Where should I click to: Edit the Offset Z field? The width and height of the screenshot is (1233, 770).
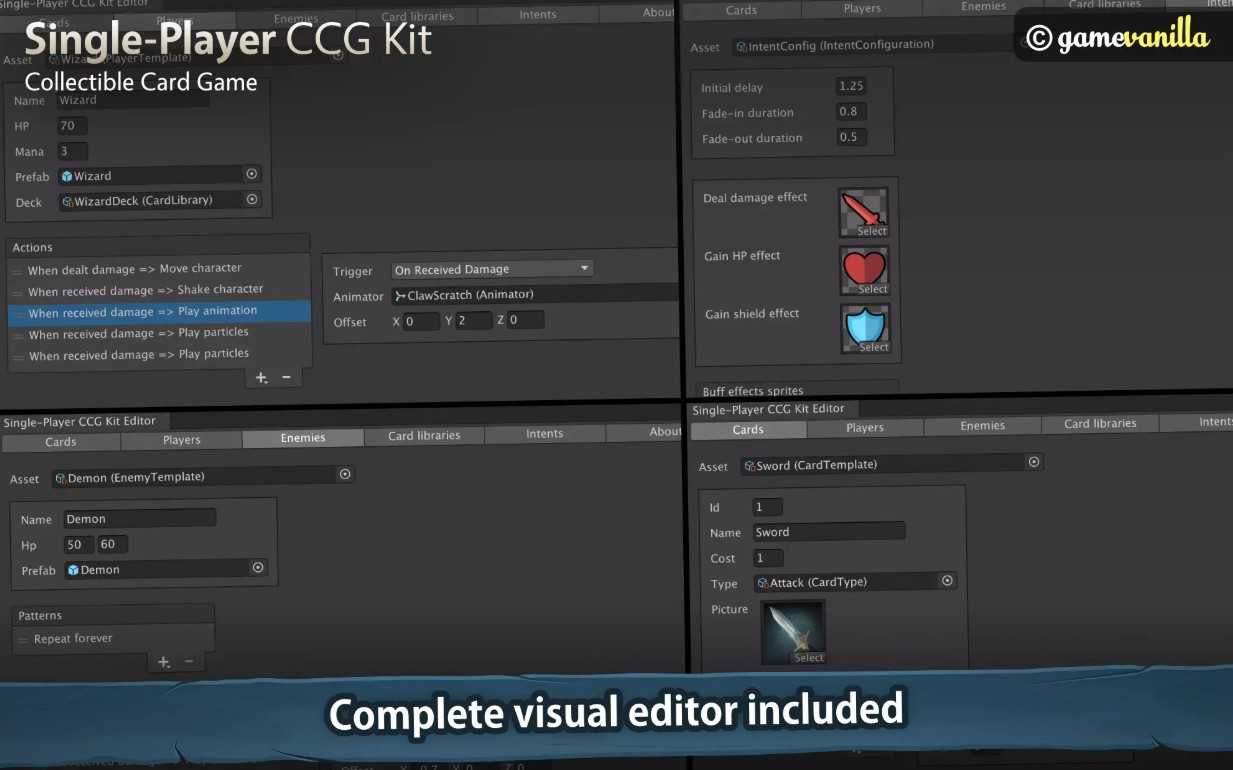tap(526, 320)
